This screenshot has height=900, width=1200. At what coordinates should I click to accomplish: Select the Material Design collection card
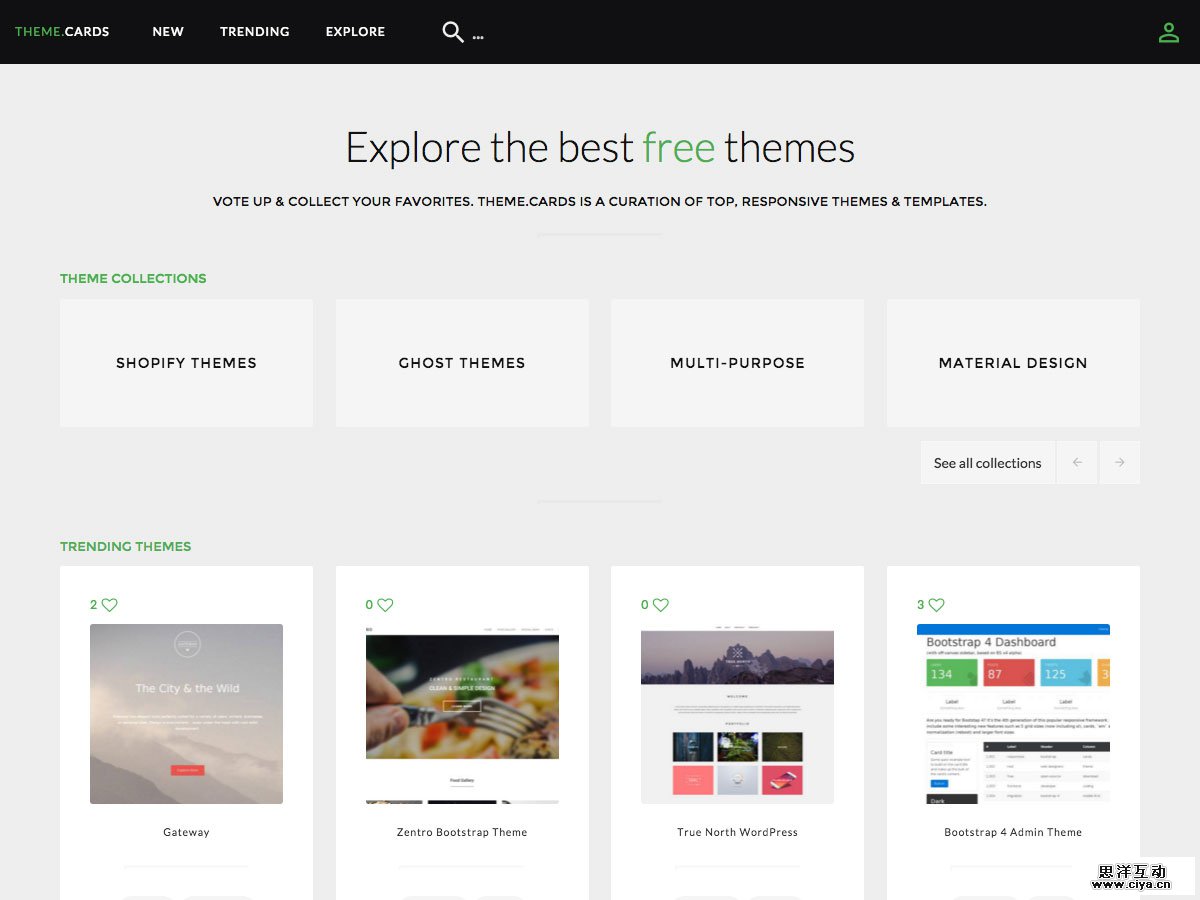(x=1013, y=363)
